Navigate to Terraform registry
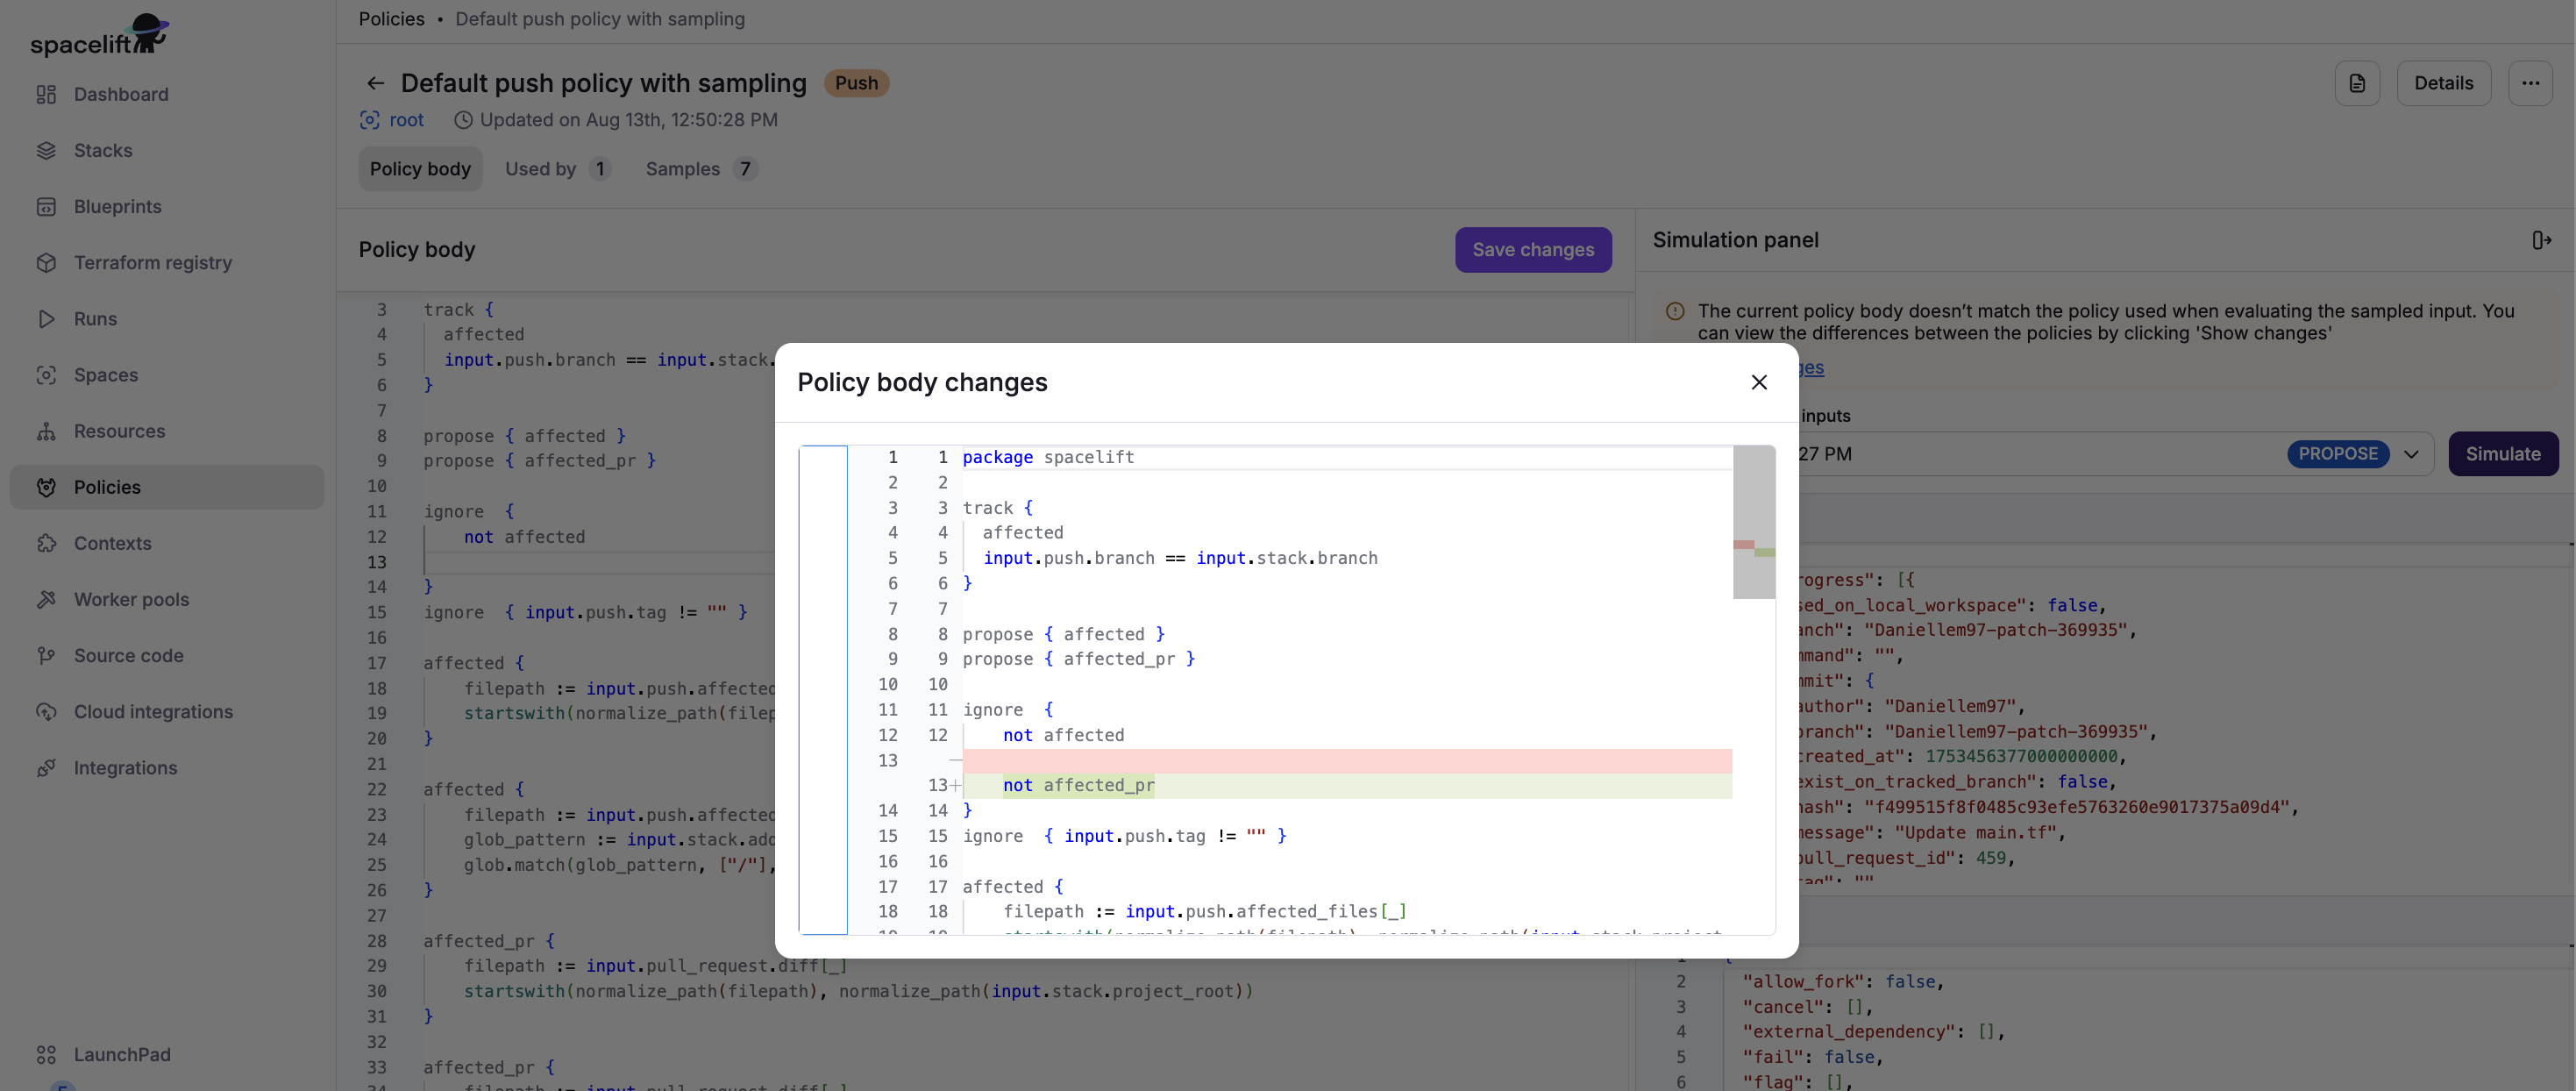 [x=152, y=262]
